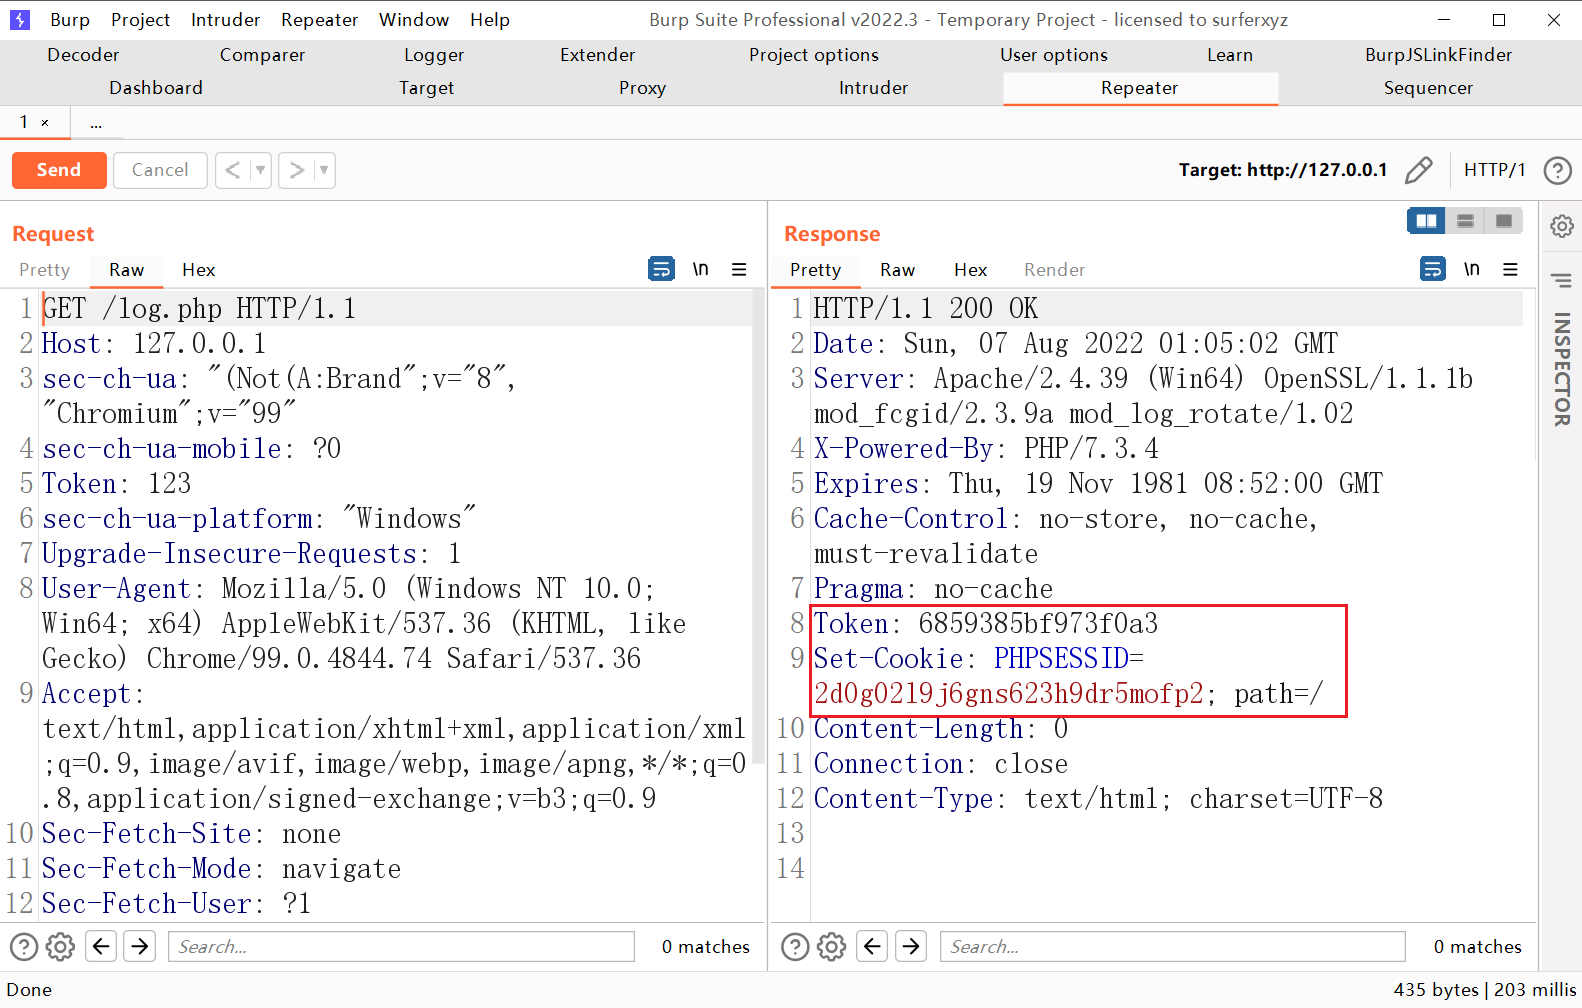Select side-by-side layout view
The width and height of the screenshot is (1582, 1008).
coord(1426,221)
